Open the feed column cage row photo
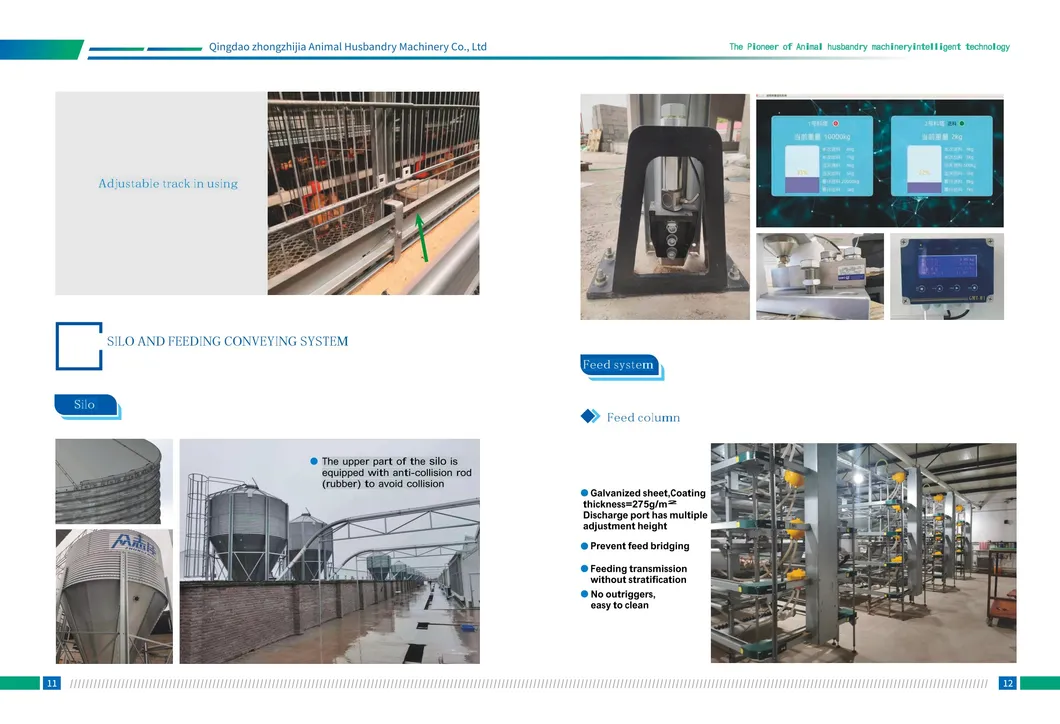The width and height of the screenshot is (1060, 724). (863, 553)
